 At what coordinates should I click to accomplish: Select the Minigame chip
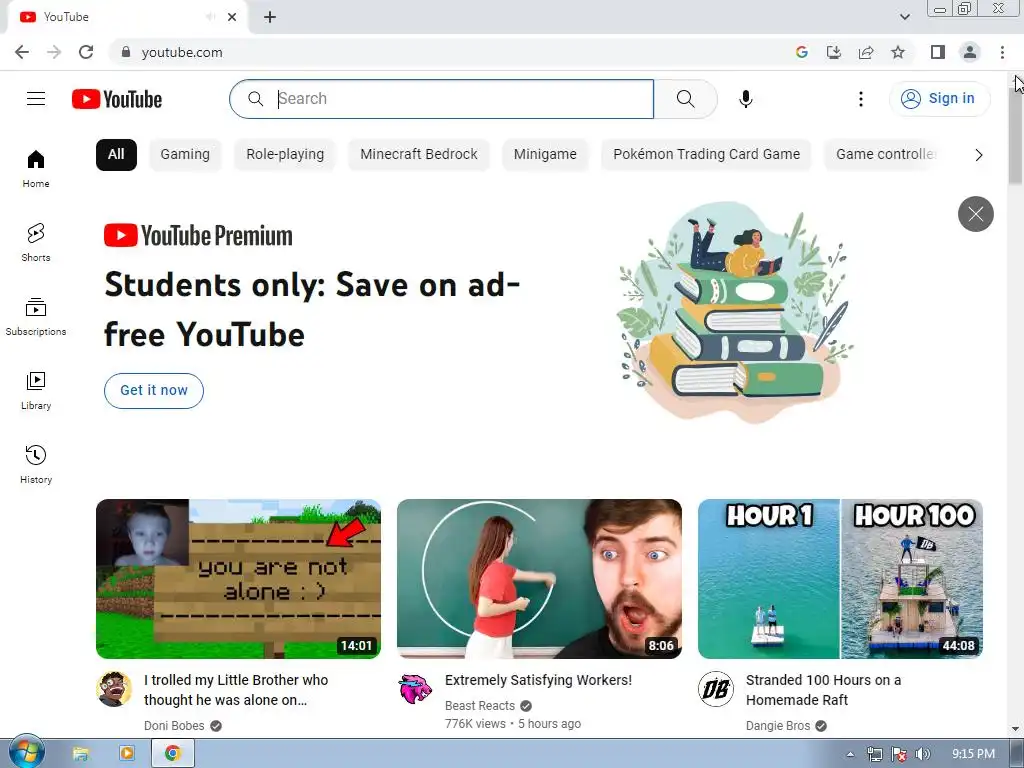pyautogui.click(x=545, y=155)
